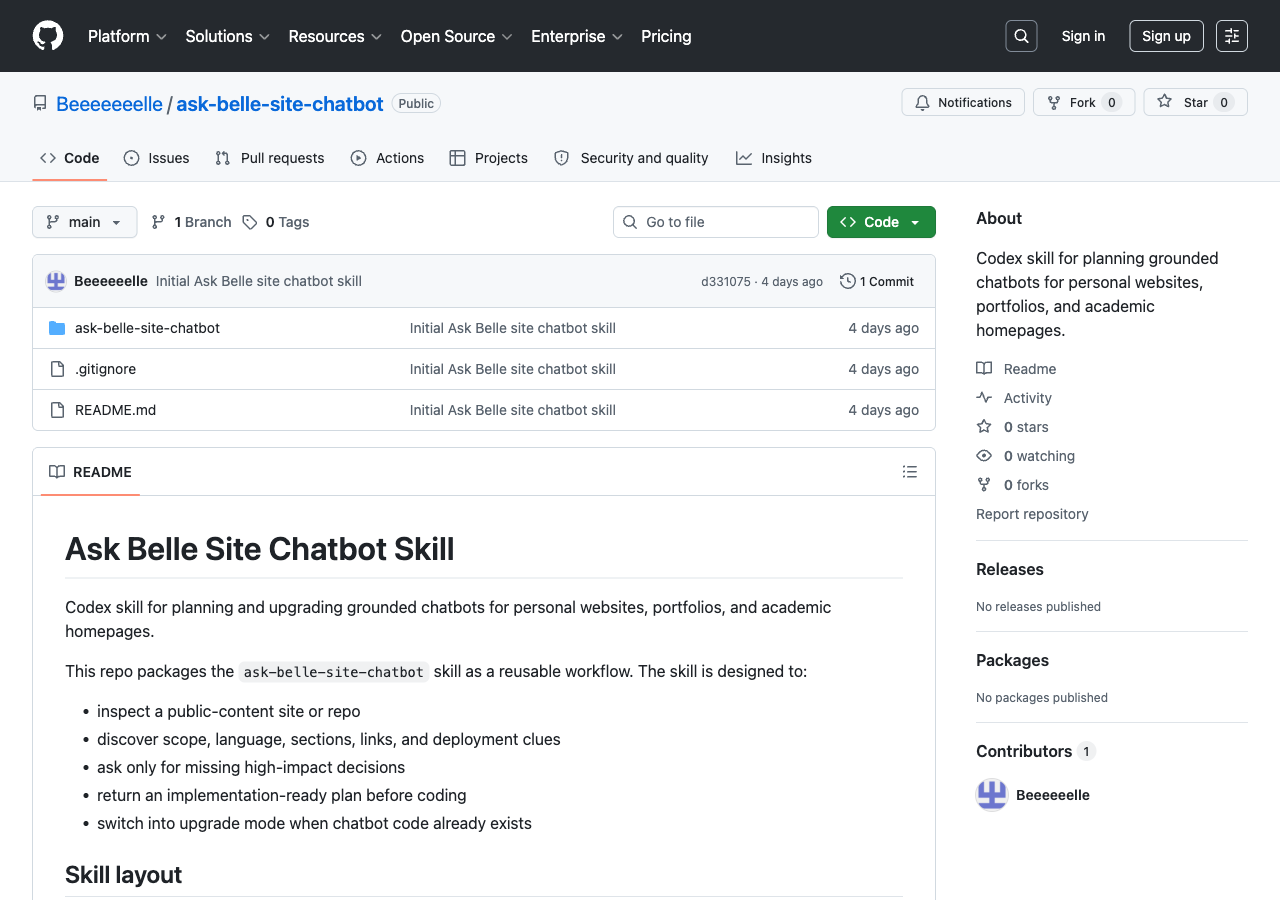
Task: Click the GitHub octocat logo
Action: 47,36
